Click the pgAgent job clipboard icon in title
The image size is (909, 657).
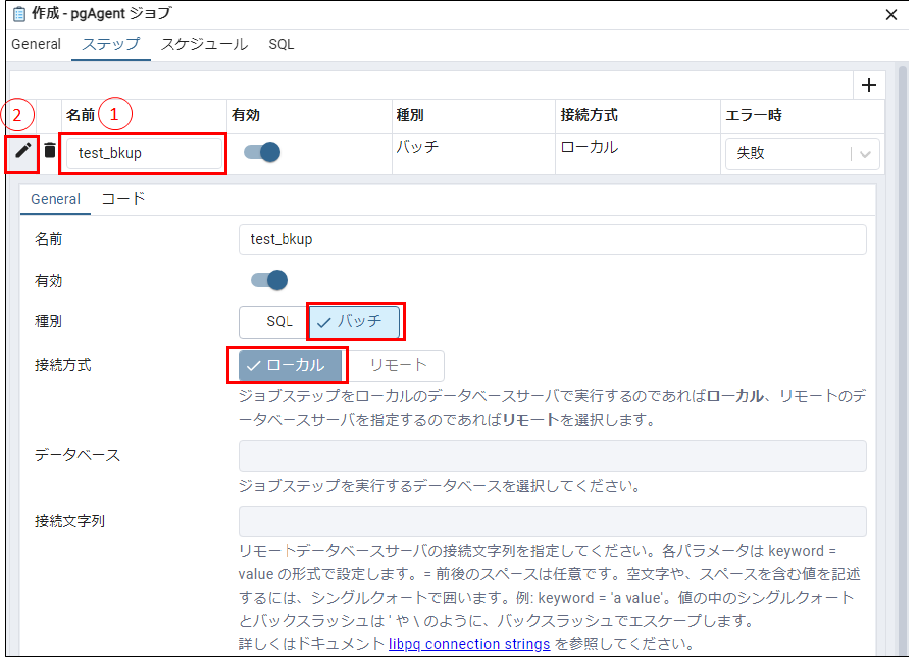click(18, 14)
